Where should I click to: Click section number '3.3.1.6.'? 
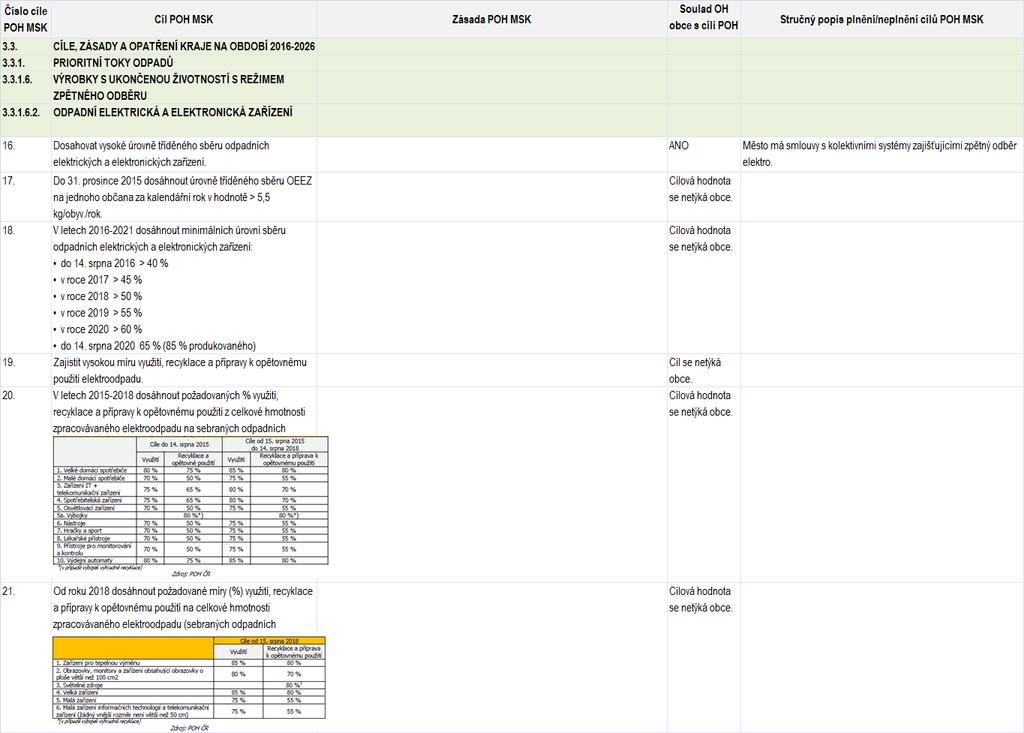[x=17, y=79]
